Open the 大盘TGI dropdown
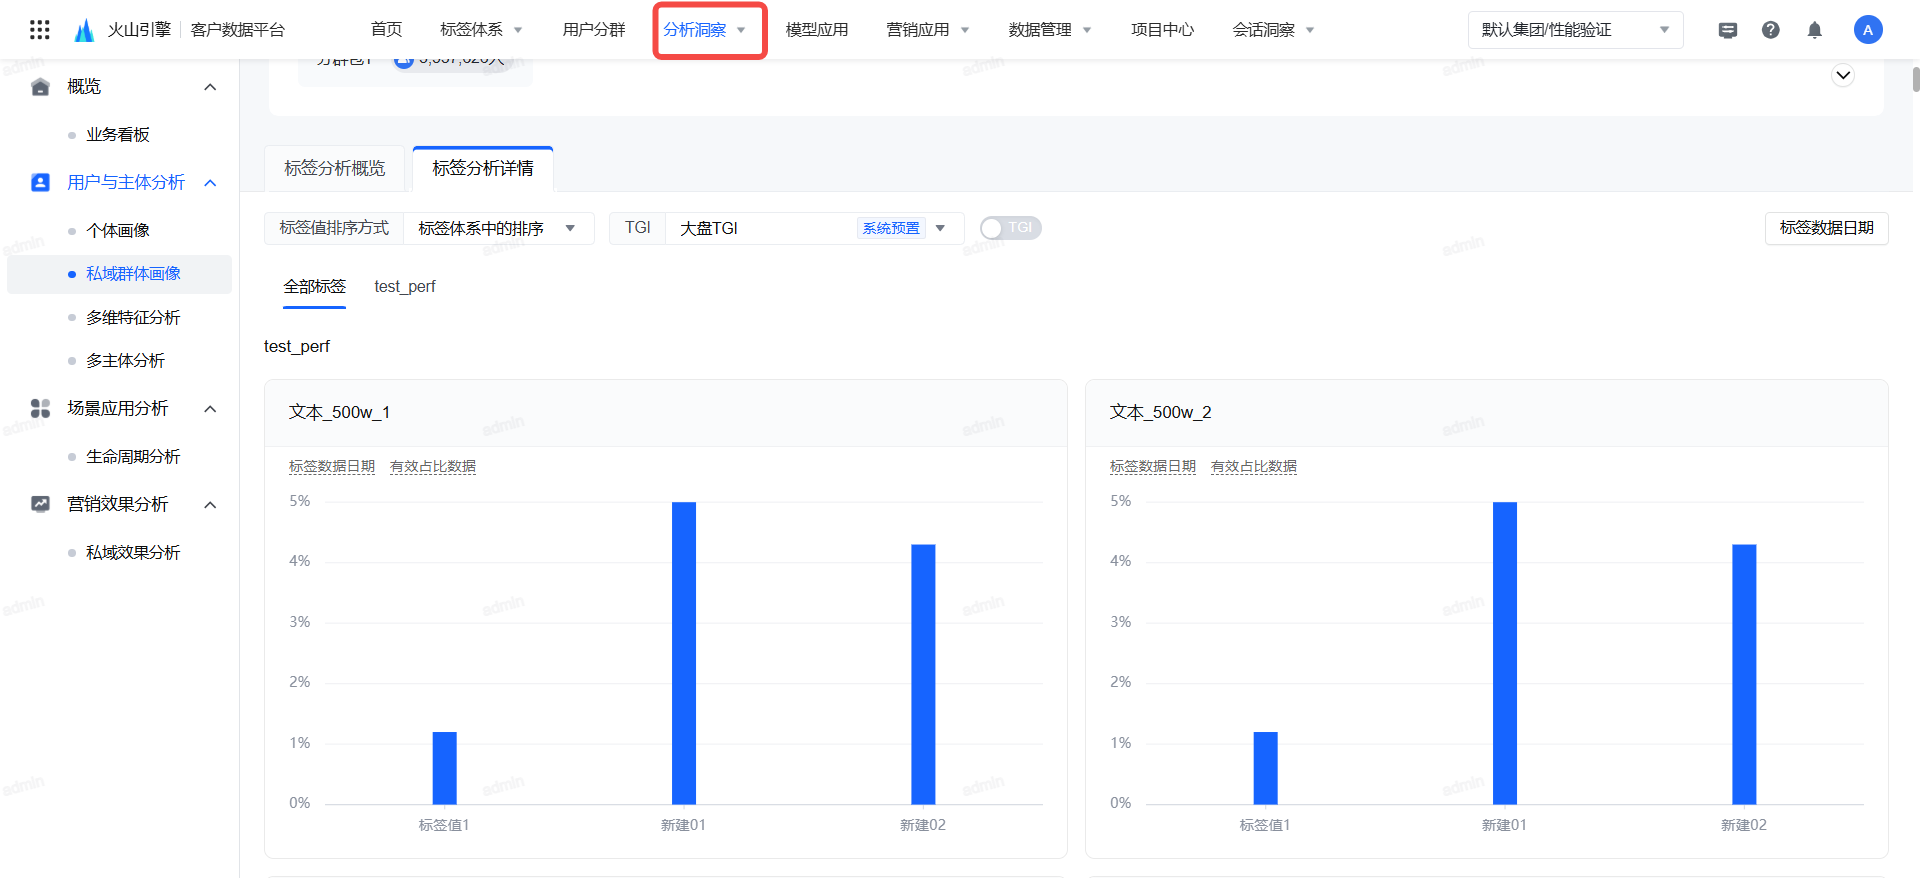 pos(812,228)
